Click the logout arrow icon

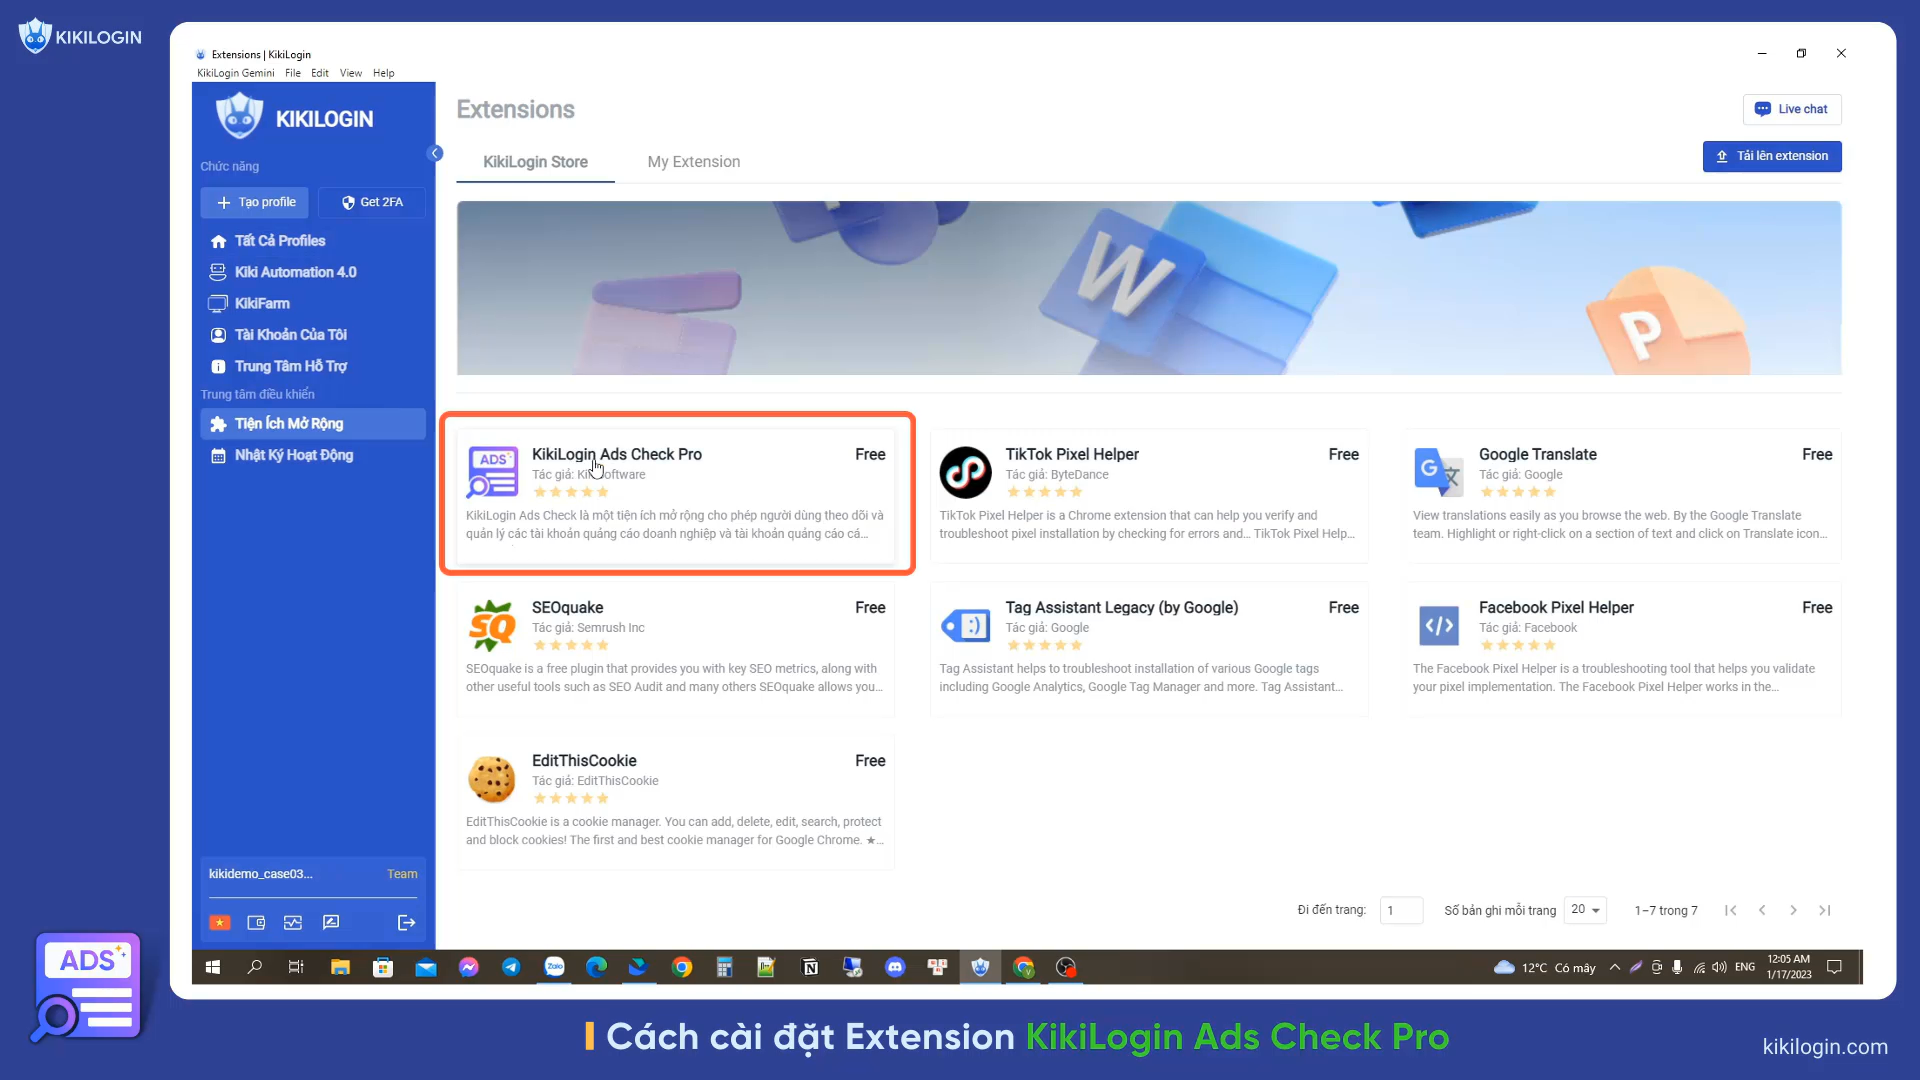406,922
